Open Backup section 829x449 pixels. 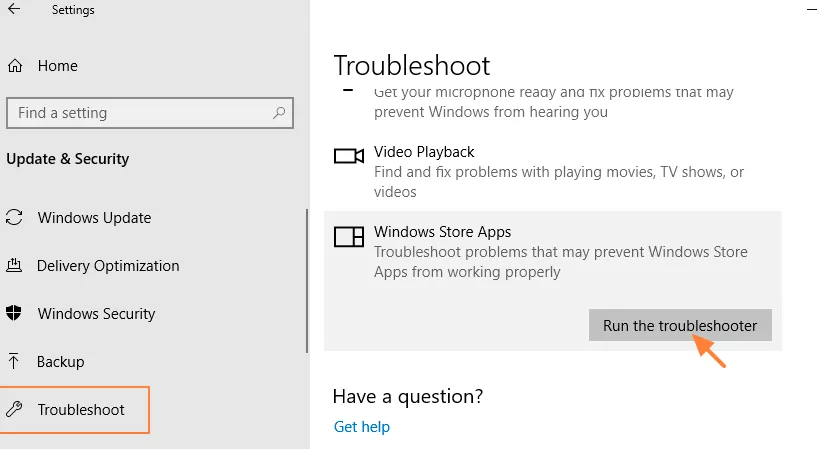click(60, 362)
